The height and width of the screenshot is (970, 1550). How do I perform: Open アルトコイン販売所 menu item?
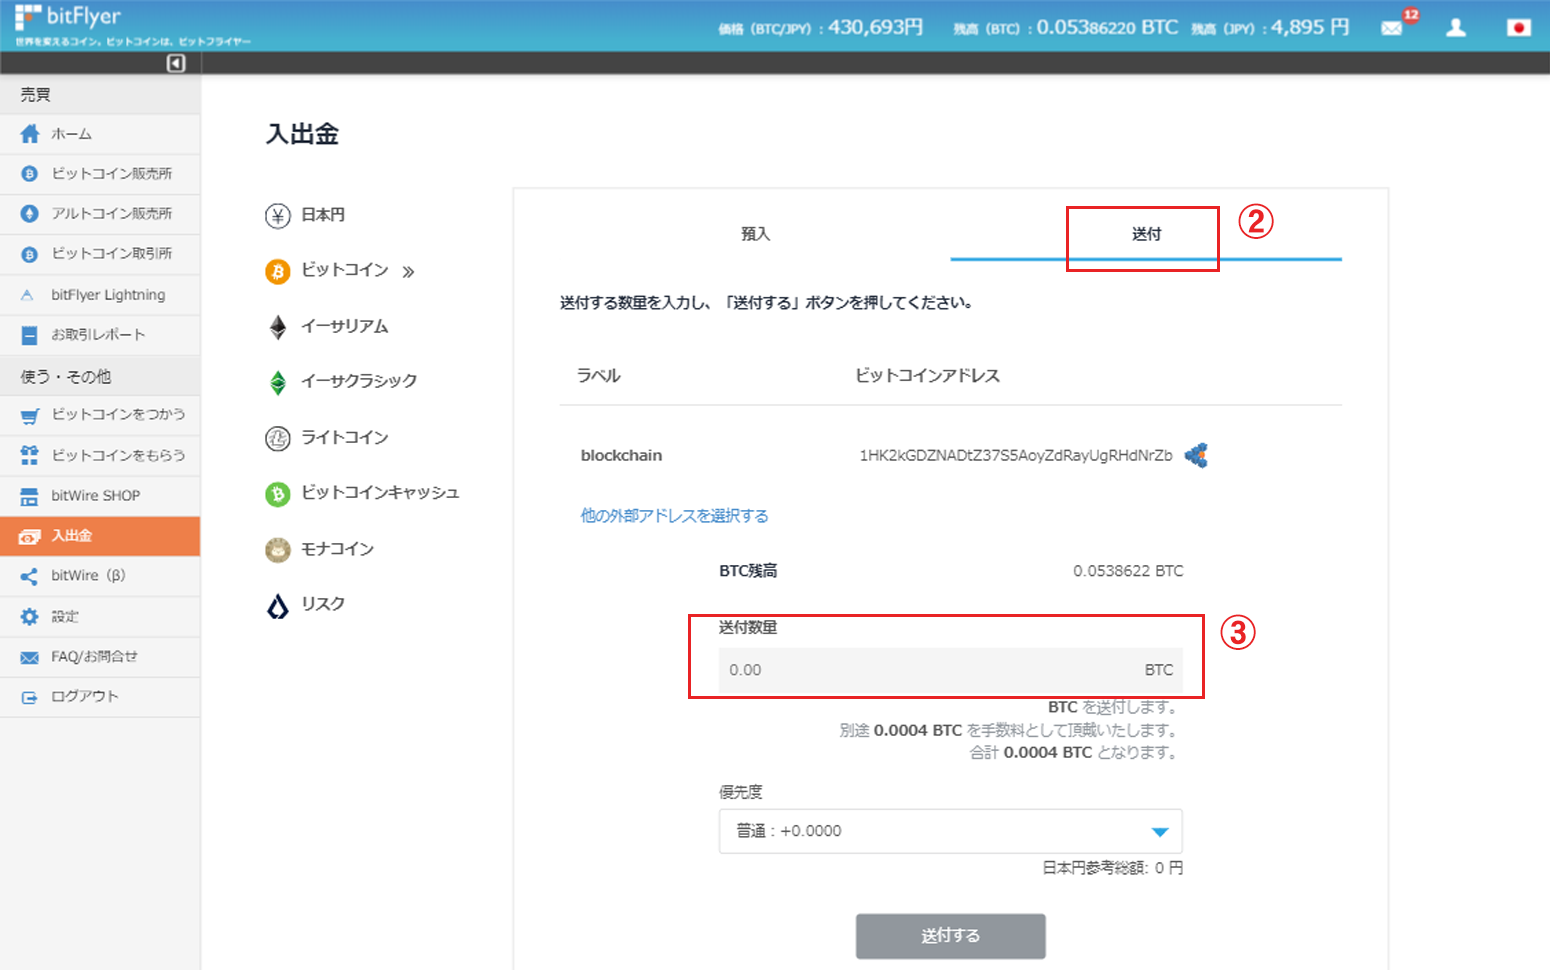point(100,214)
